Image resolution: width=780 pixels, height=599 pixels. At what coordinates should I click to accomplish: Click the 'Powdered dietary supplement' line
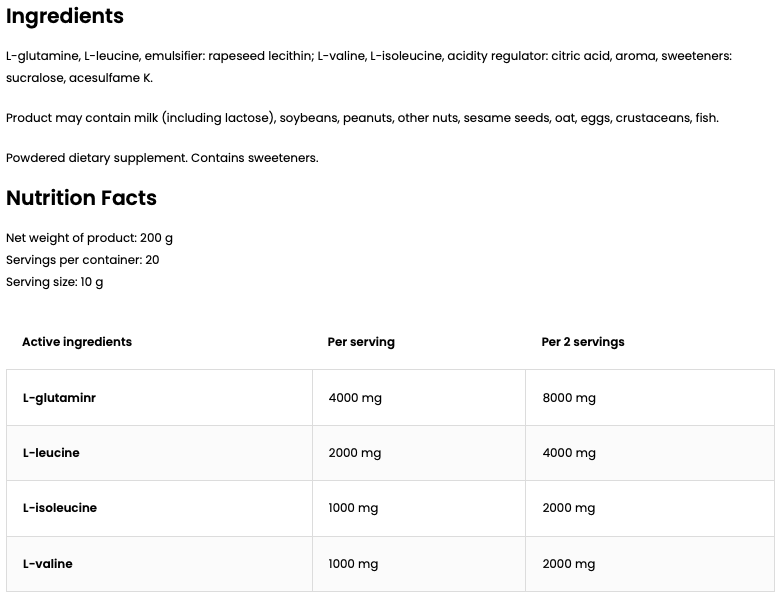pyautogui.click(x=162, y=158)
